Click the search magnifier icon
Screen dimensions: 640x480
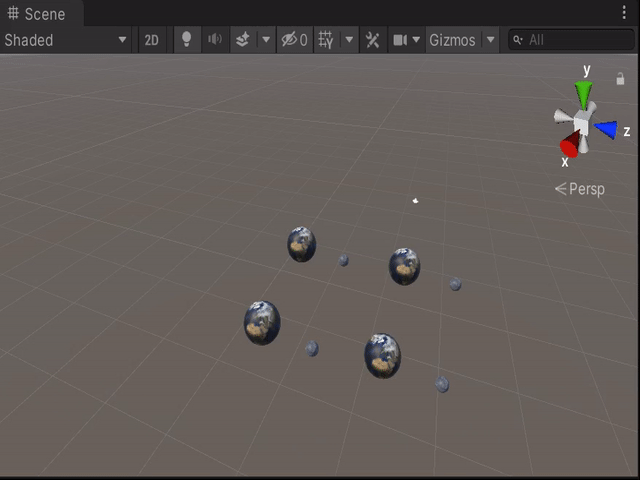pos(518,40)
